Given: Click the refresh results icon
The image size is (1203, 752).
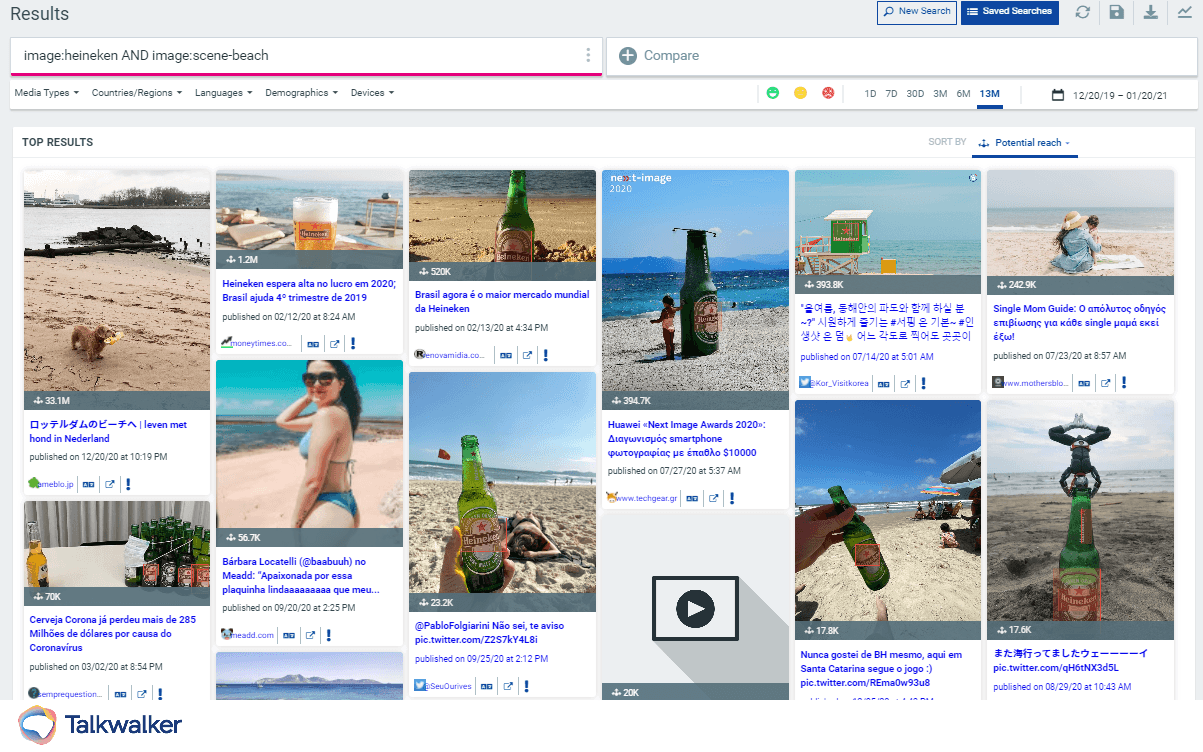Looking at the screenshot, I should point(1082,12).
